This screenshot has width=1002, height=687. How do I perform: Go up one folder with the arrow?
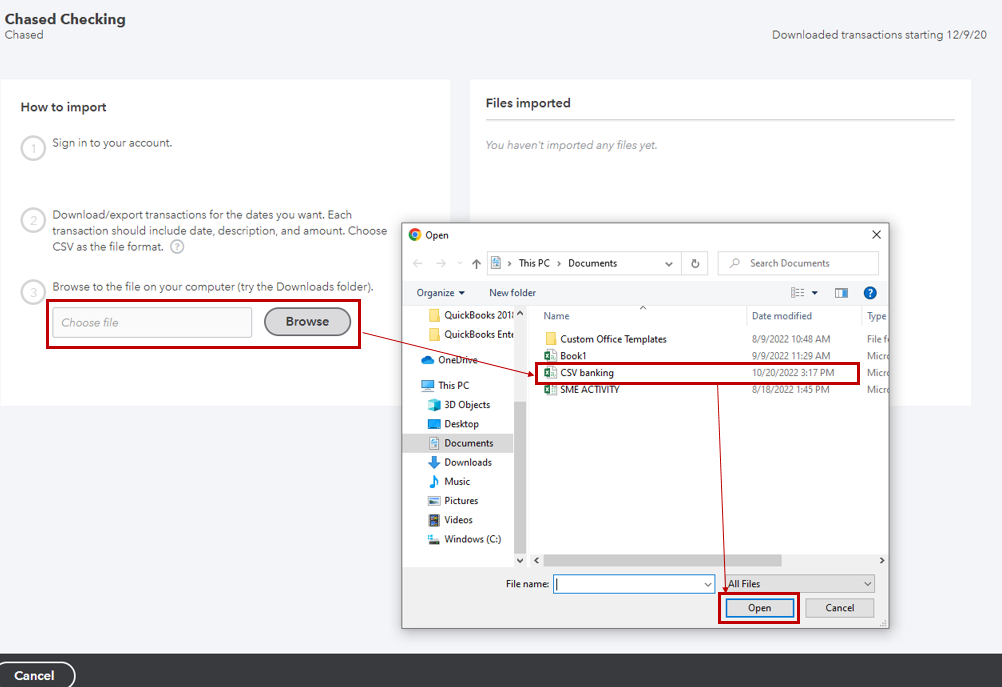click(476, 263)
